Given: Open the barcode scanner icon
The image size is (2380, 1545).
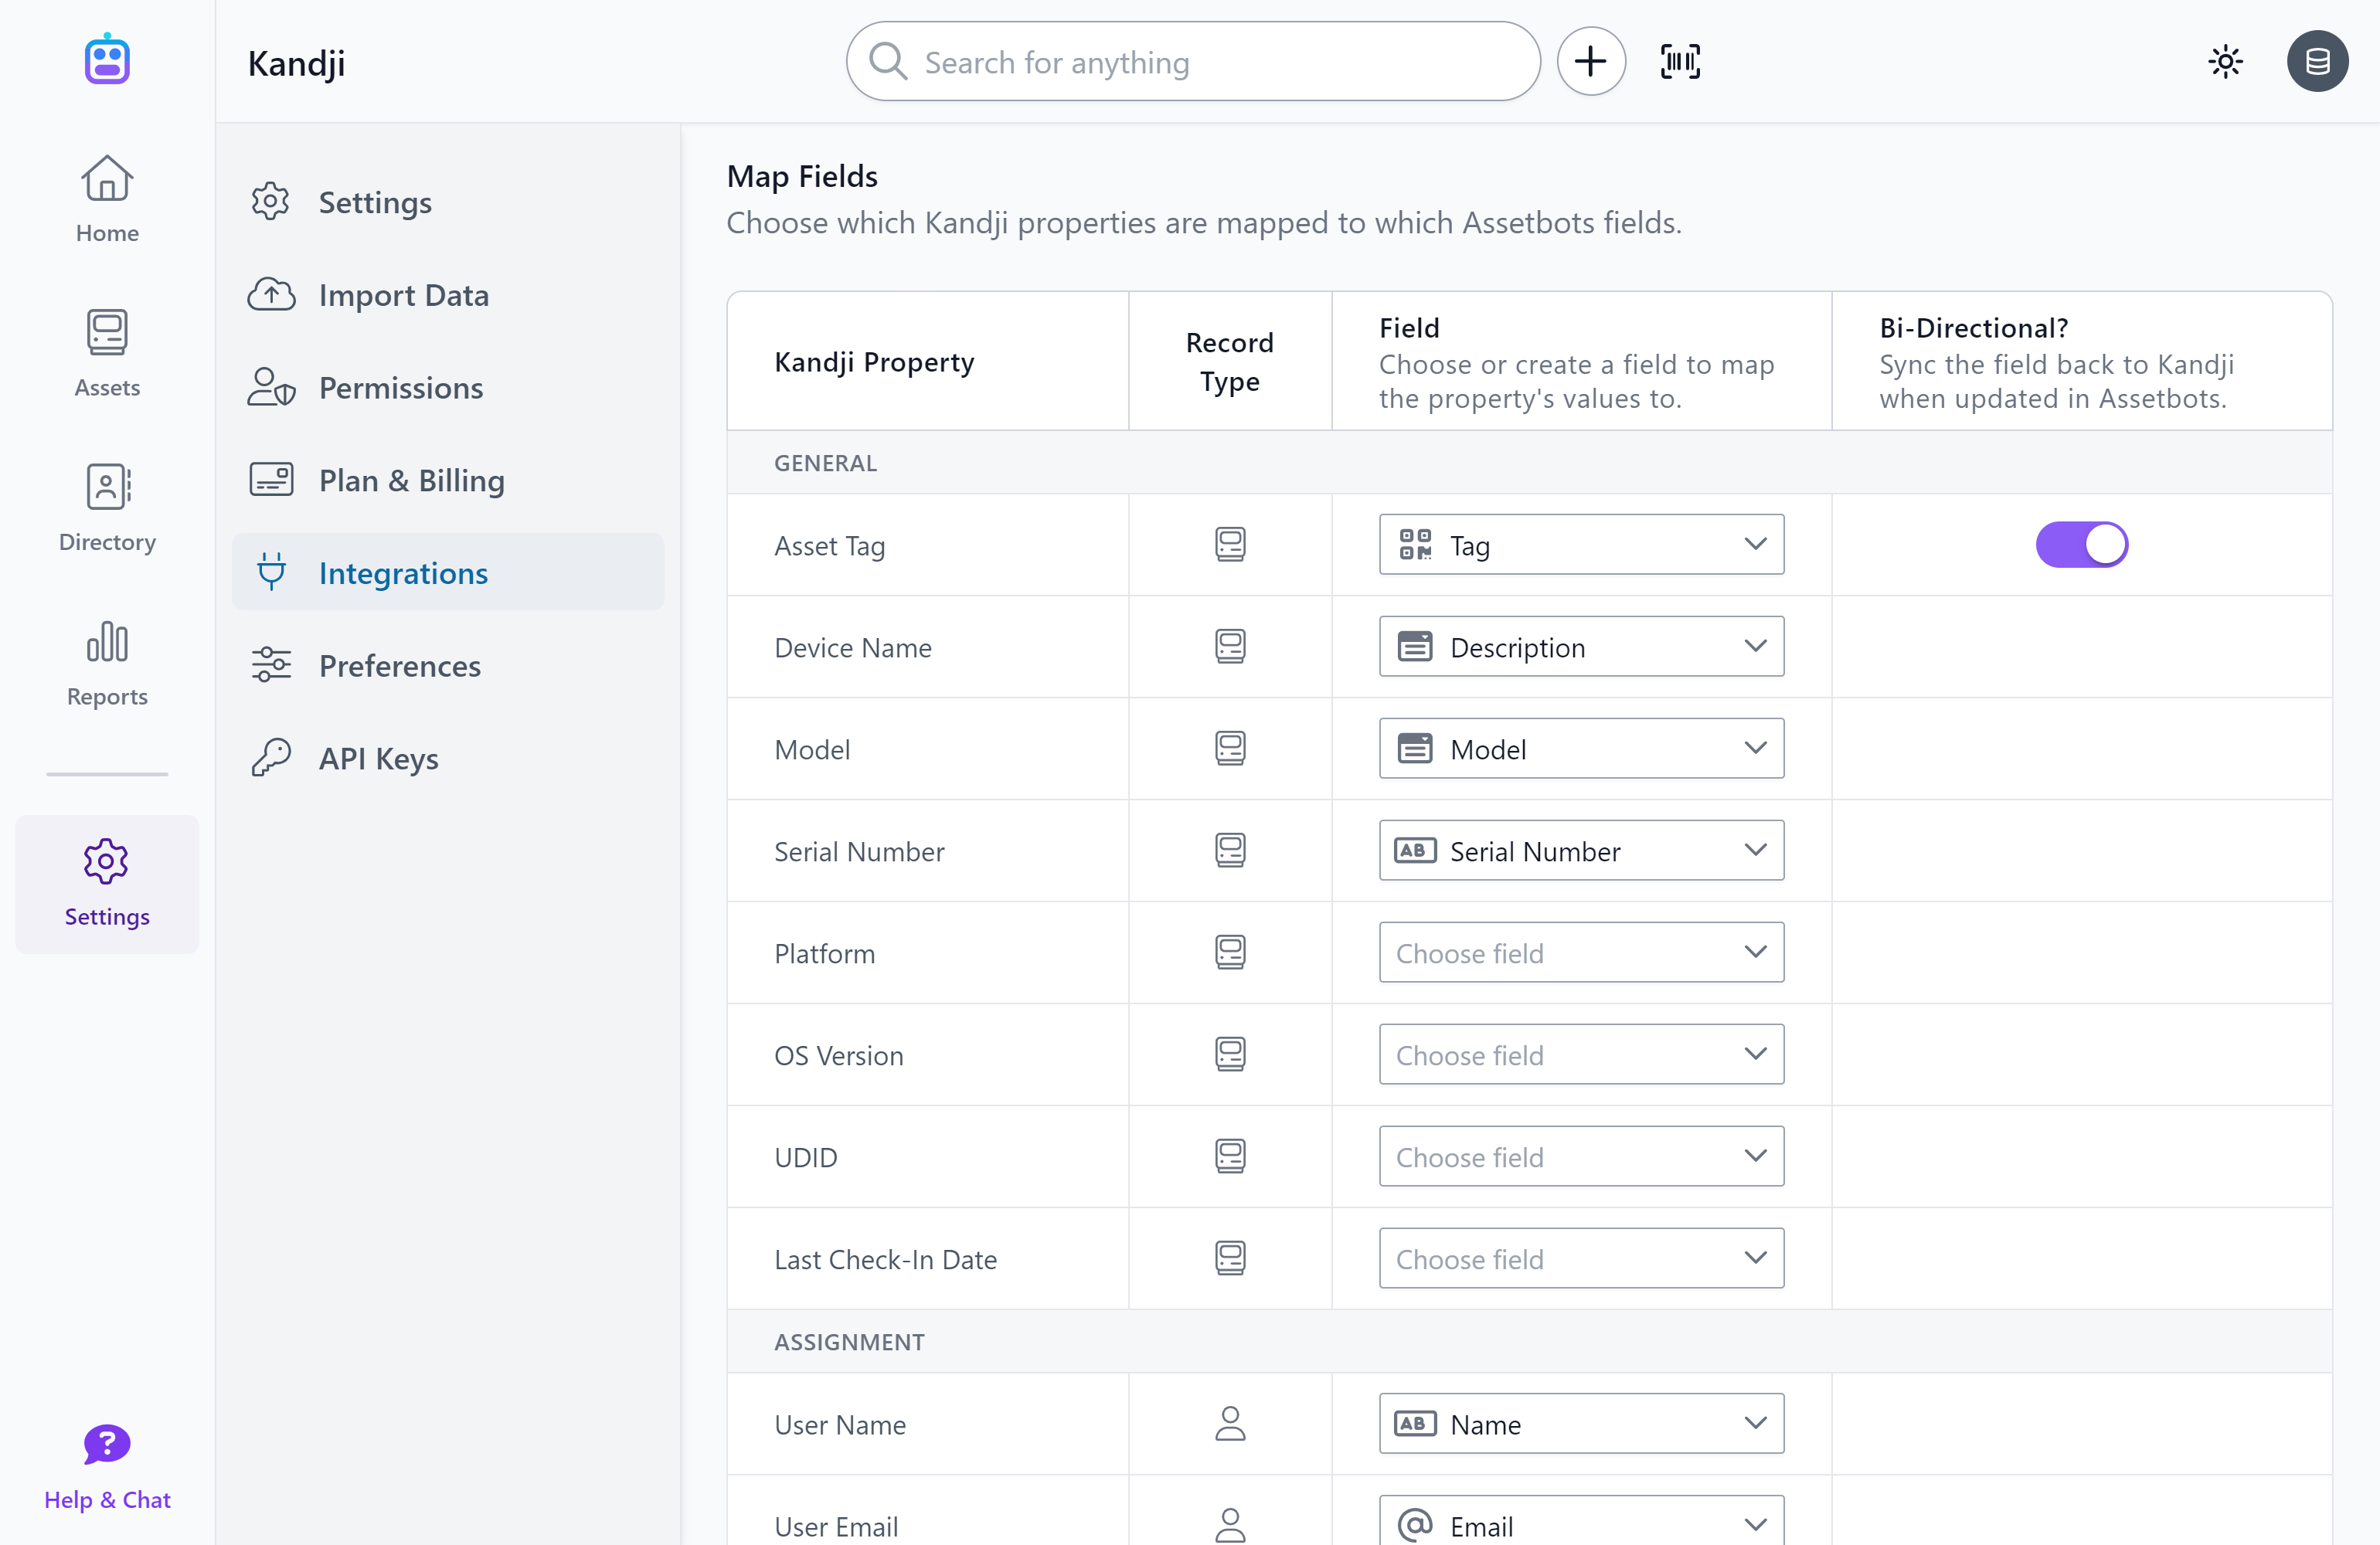Looking at the screenshot, I should point(1680,61).
